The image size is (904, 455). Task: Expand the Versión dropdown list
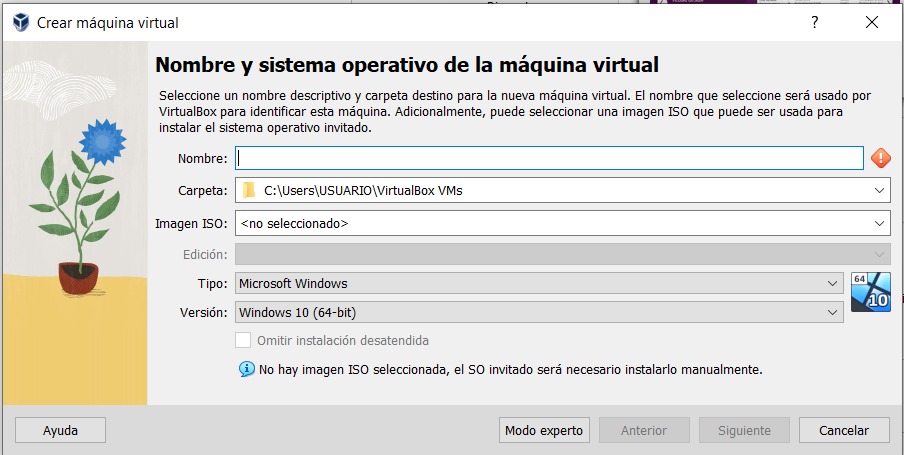(x=539, y=313)
